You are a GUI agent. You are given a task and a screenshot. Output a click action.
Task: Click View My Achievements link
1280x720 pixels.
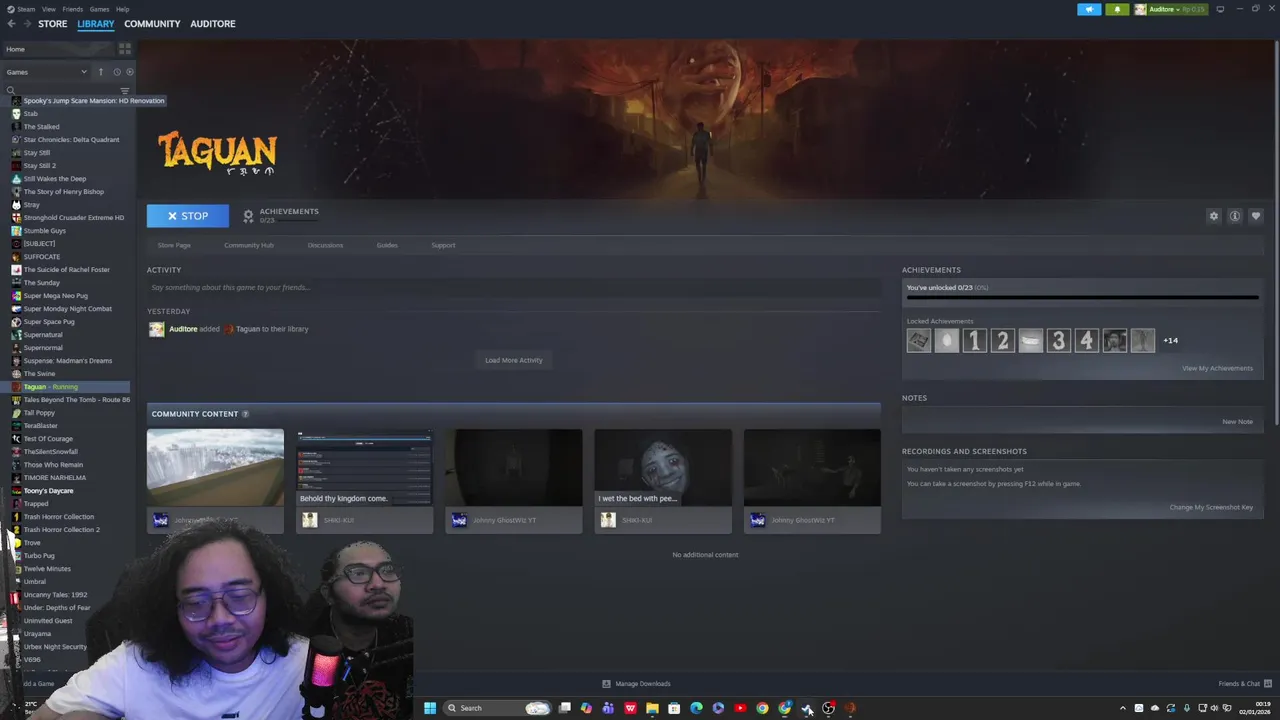(1217, 368)
